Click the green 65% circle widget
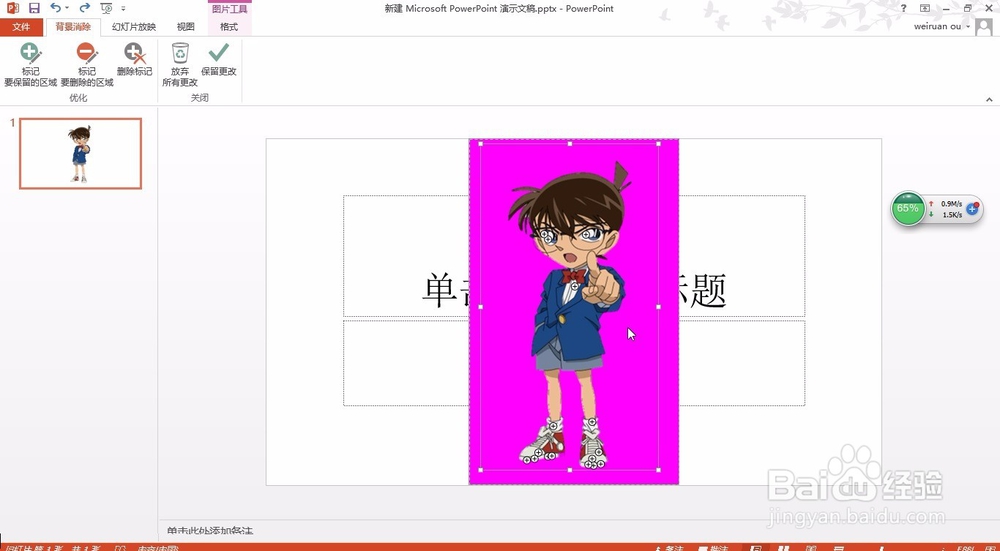 [908, 209]
